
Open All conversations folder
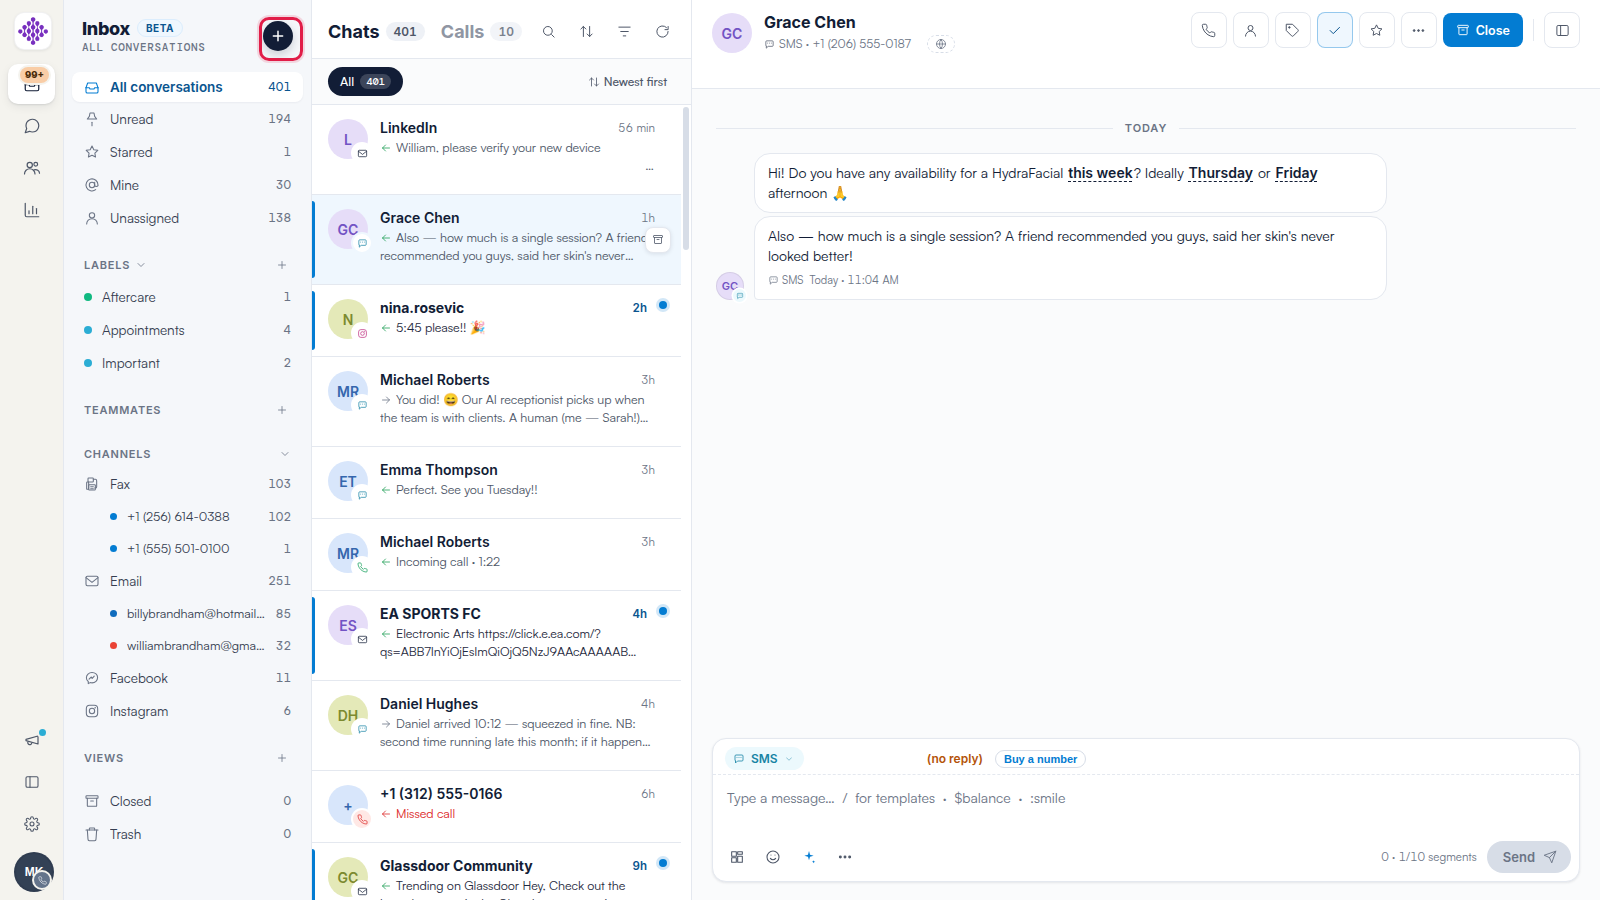tap(187, 87)
